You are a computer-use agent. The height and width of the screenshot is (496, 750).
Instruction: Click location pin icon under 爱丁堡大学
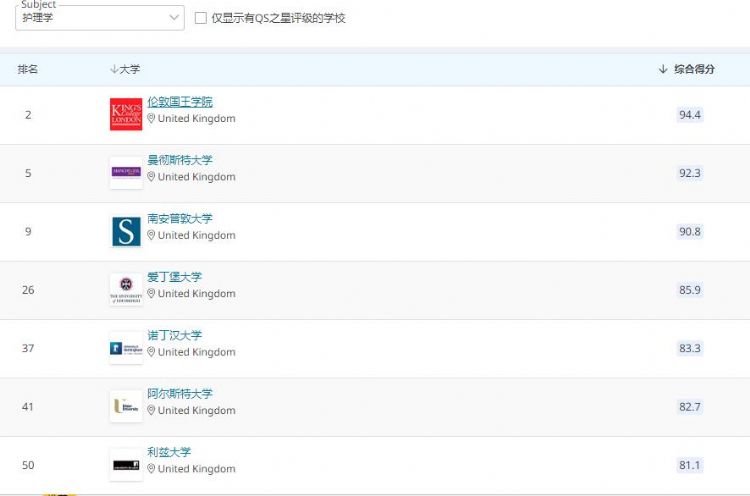(x=151, y=293)
